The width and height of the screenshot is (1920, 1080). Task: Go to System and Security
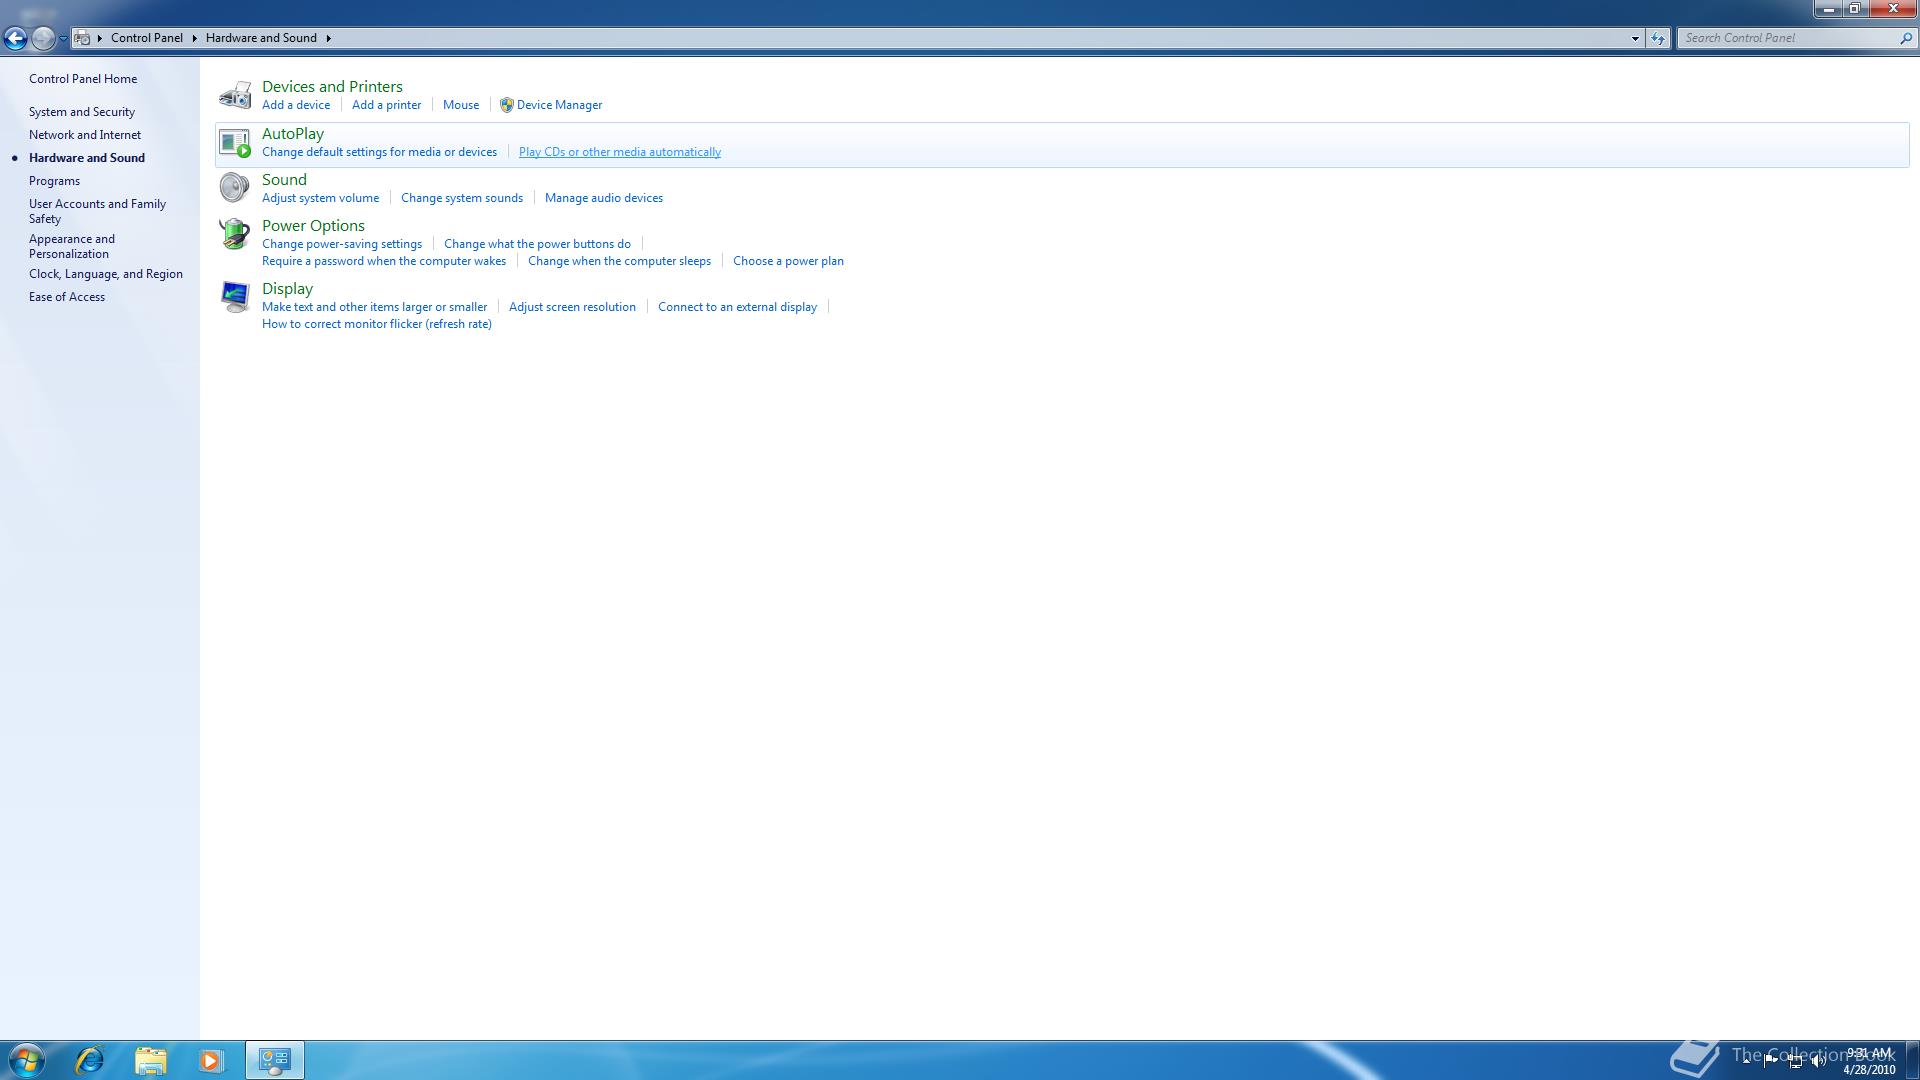[x=82, y=112]
